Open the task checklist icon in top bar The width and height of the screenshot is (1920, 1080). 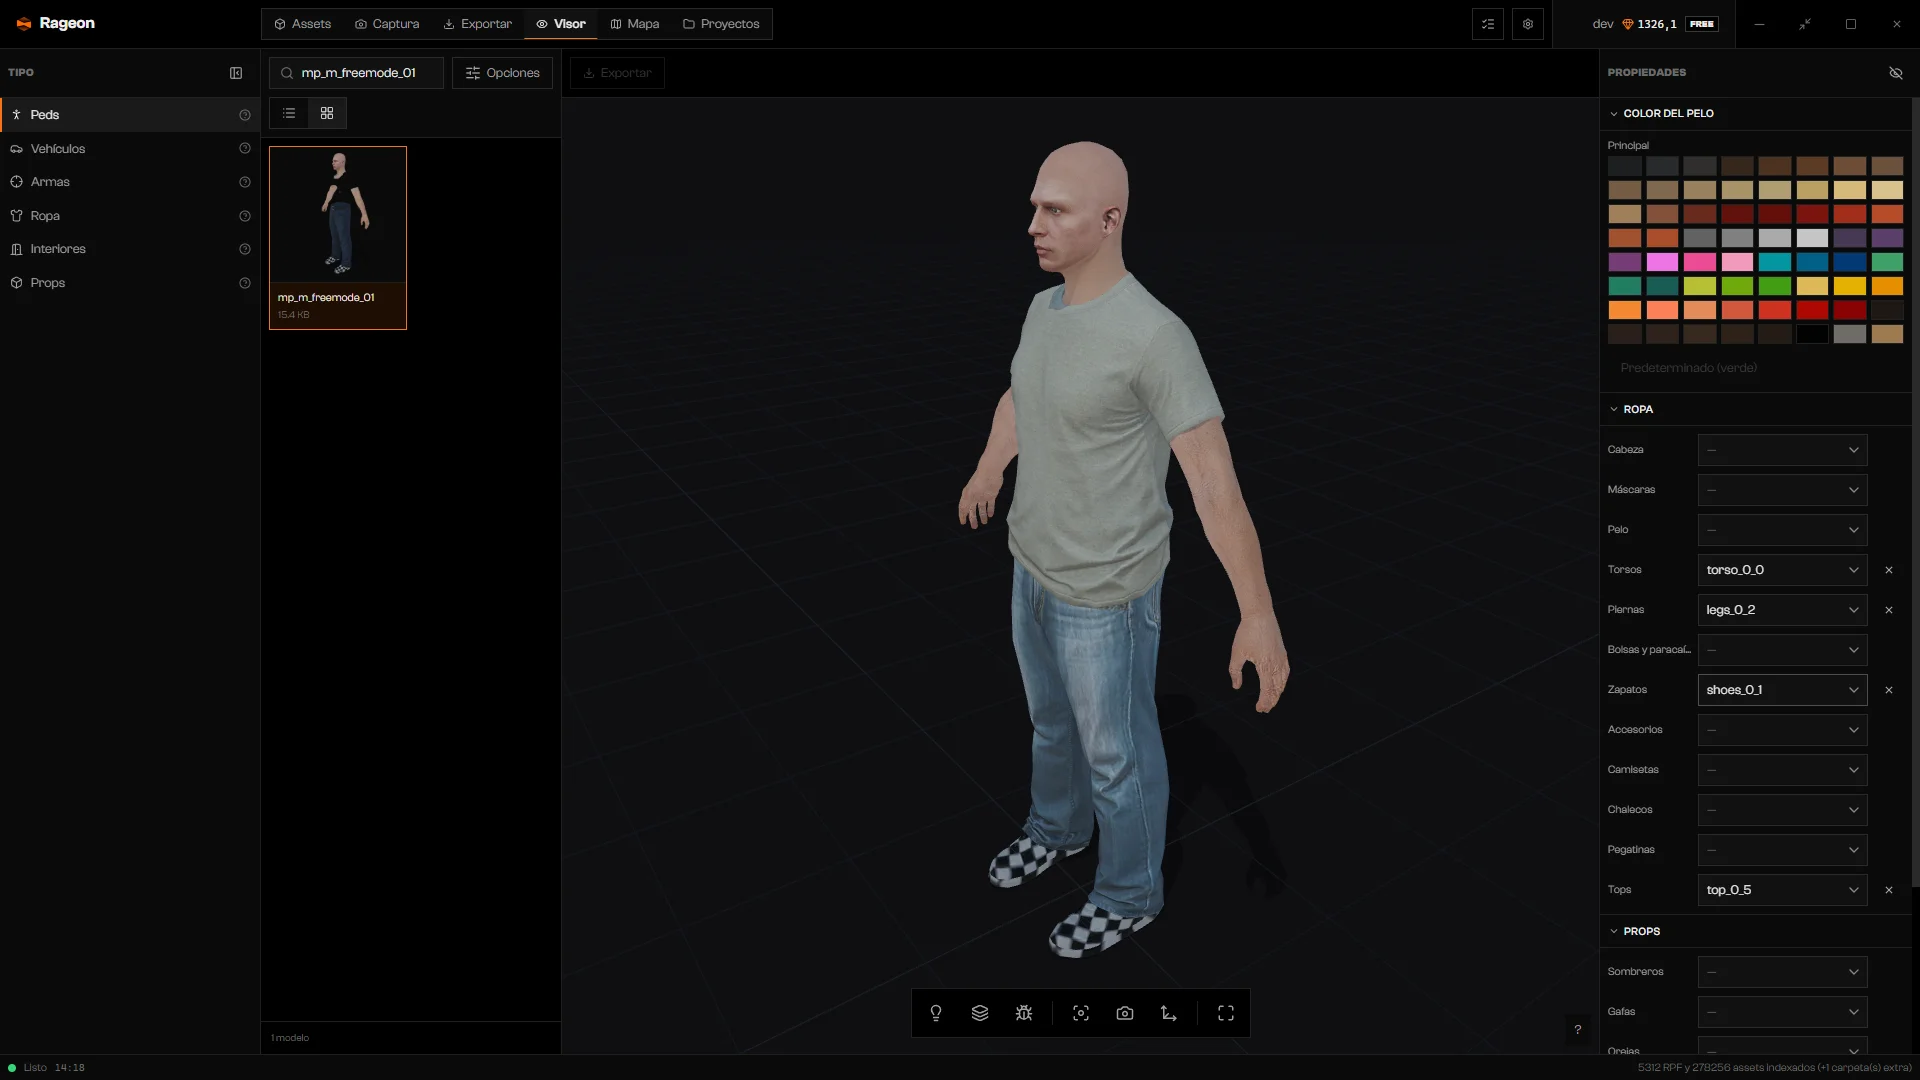click(x=1488, y=24)
